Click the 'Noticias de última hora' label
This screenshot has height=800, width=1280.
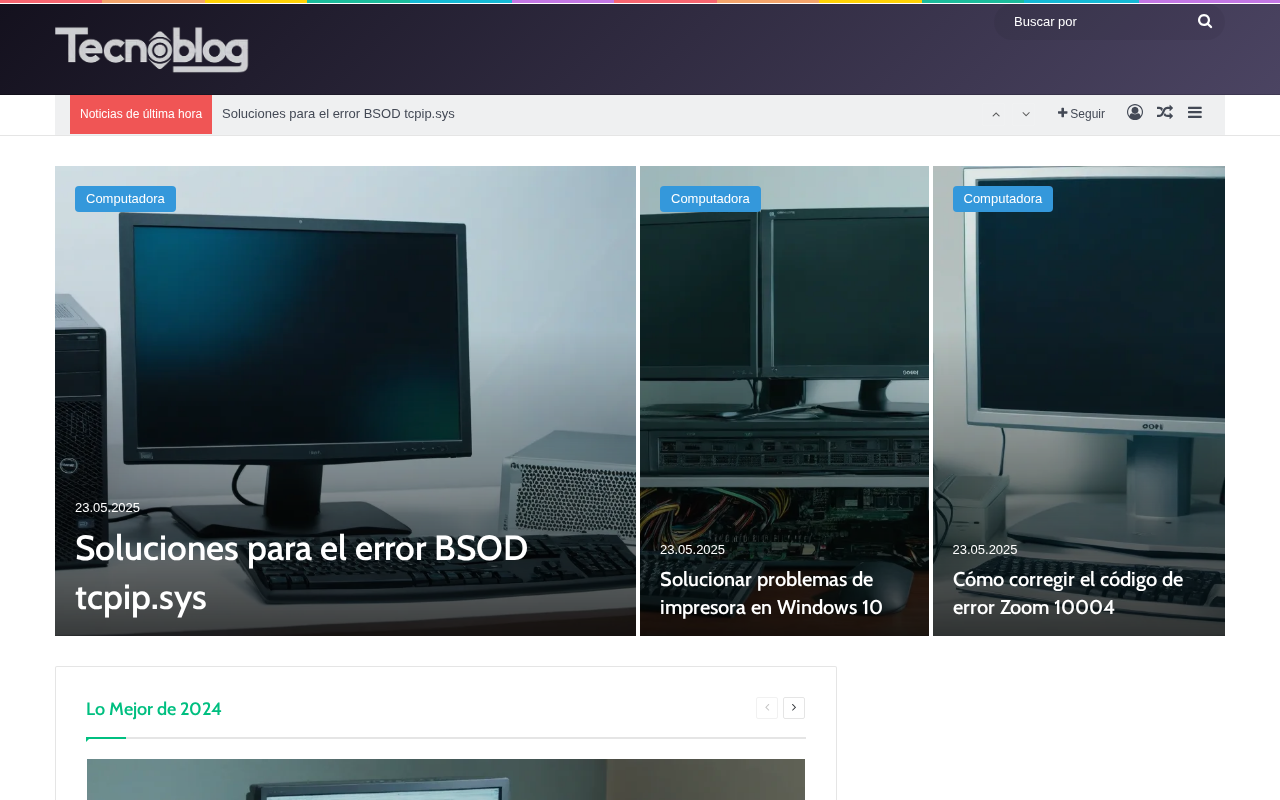click(x=141, y=114)
